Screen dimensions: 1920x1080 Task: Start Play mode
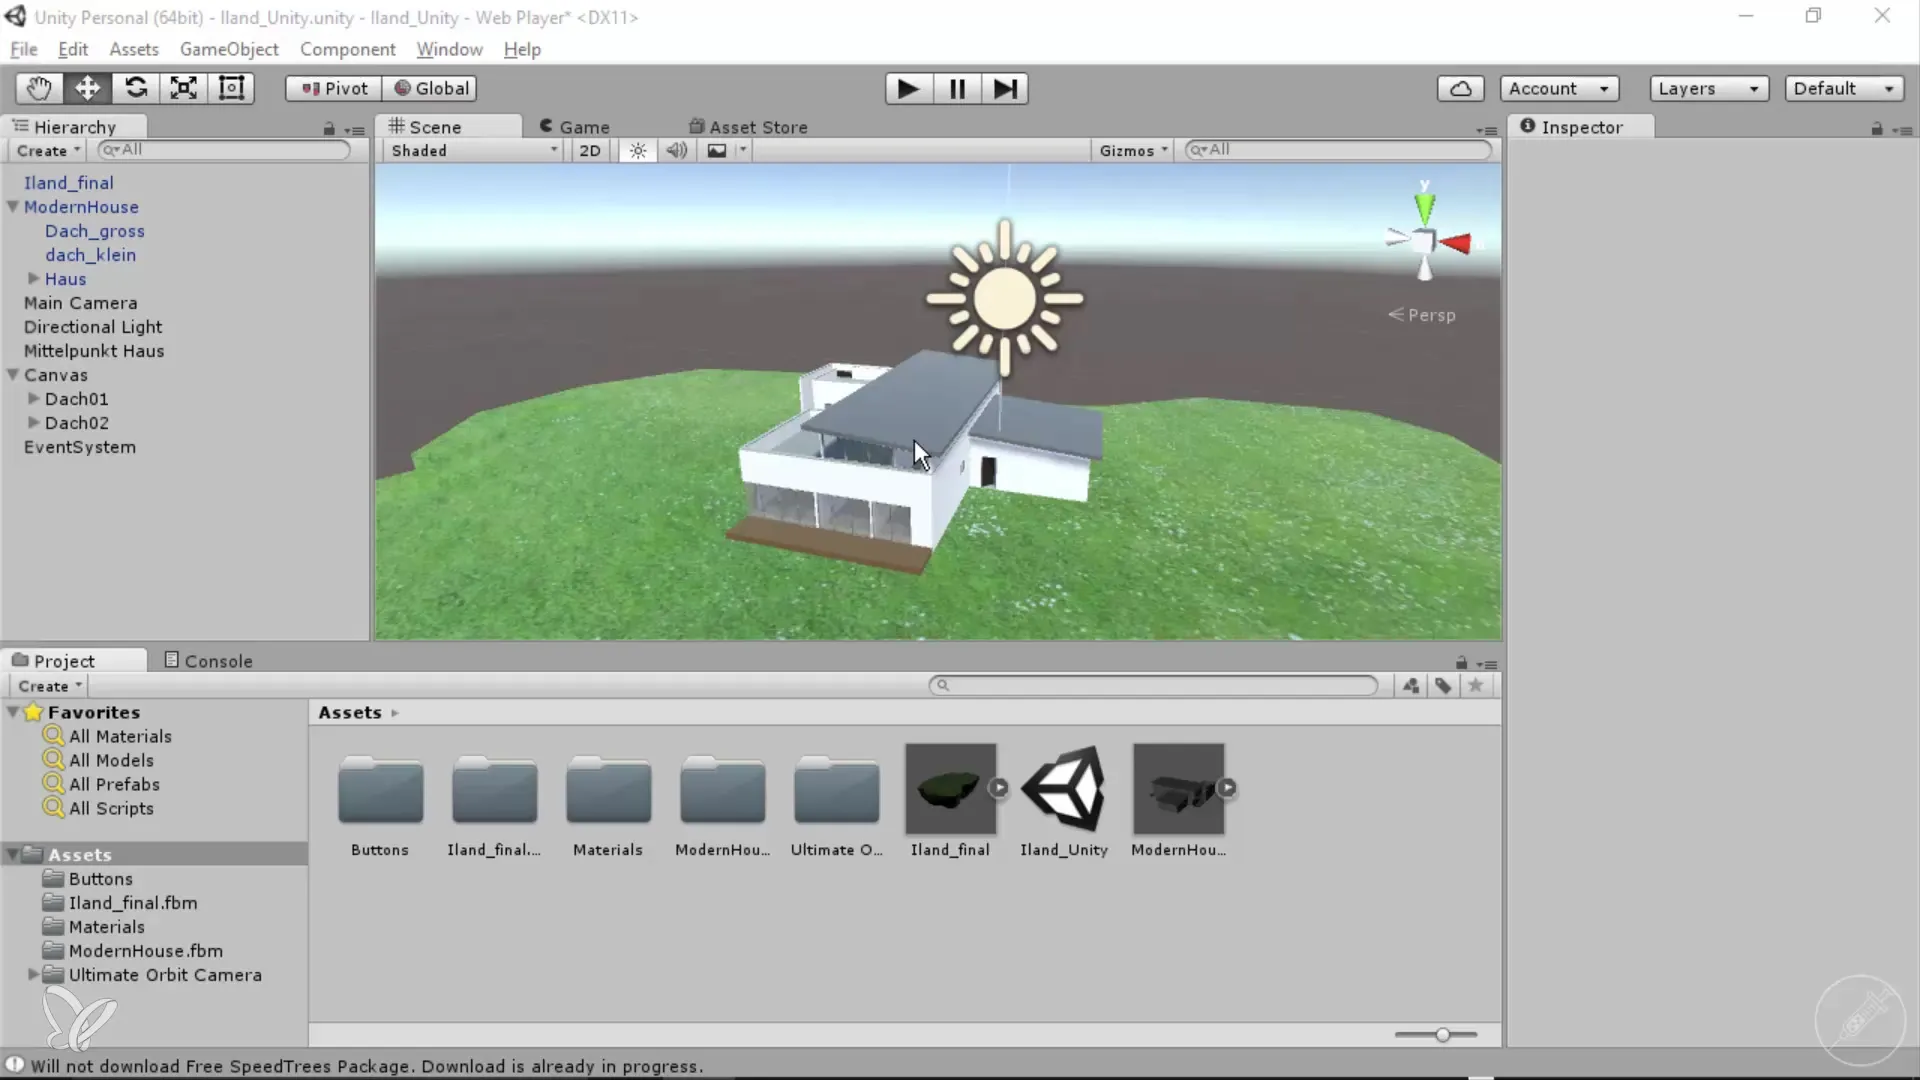pos(908,88)
